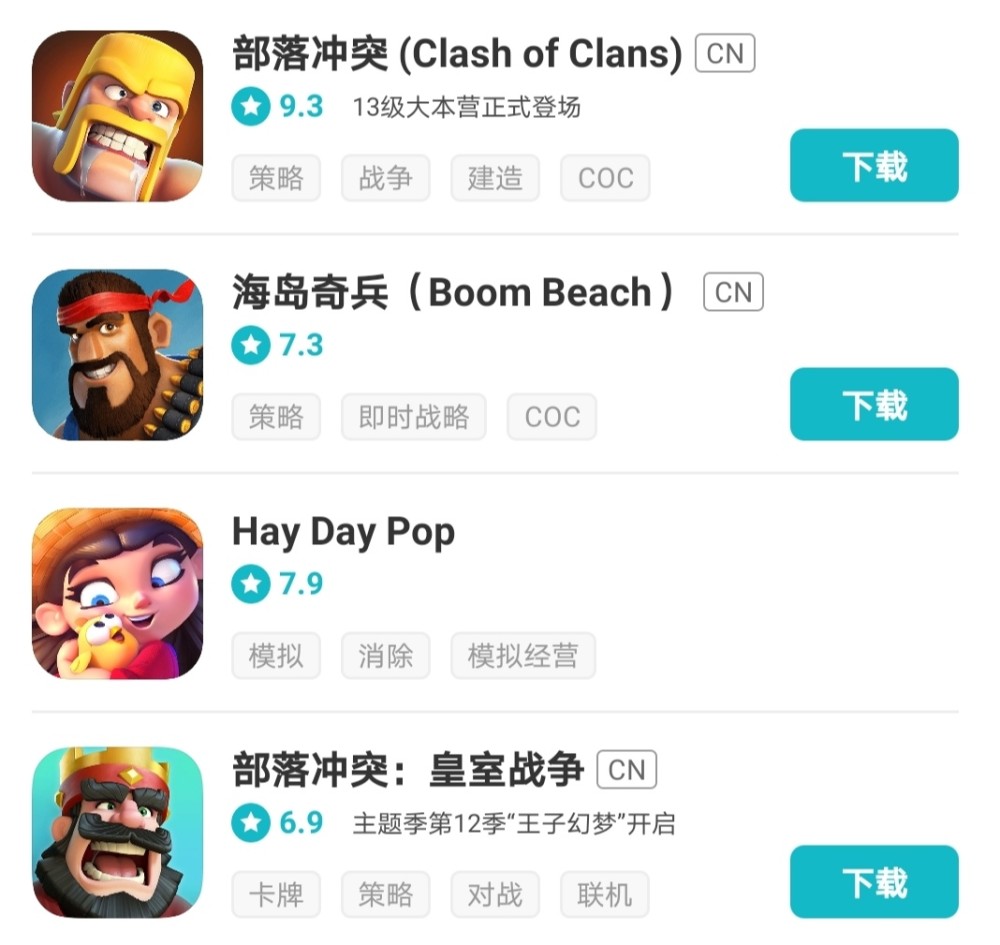The width and height of the screenshot is (1000, 945).
Task: Select the 建造 tag
Action: click(x=496, y=178)
